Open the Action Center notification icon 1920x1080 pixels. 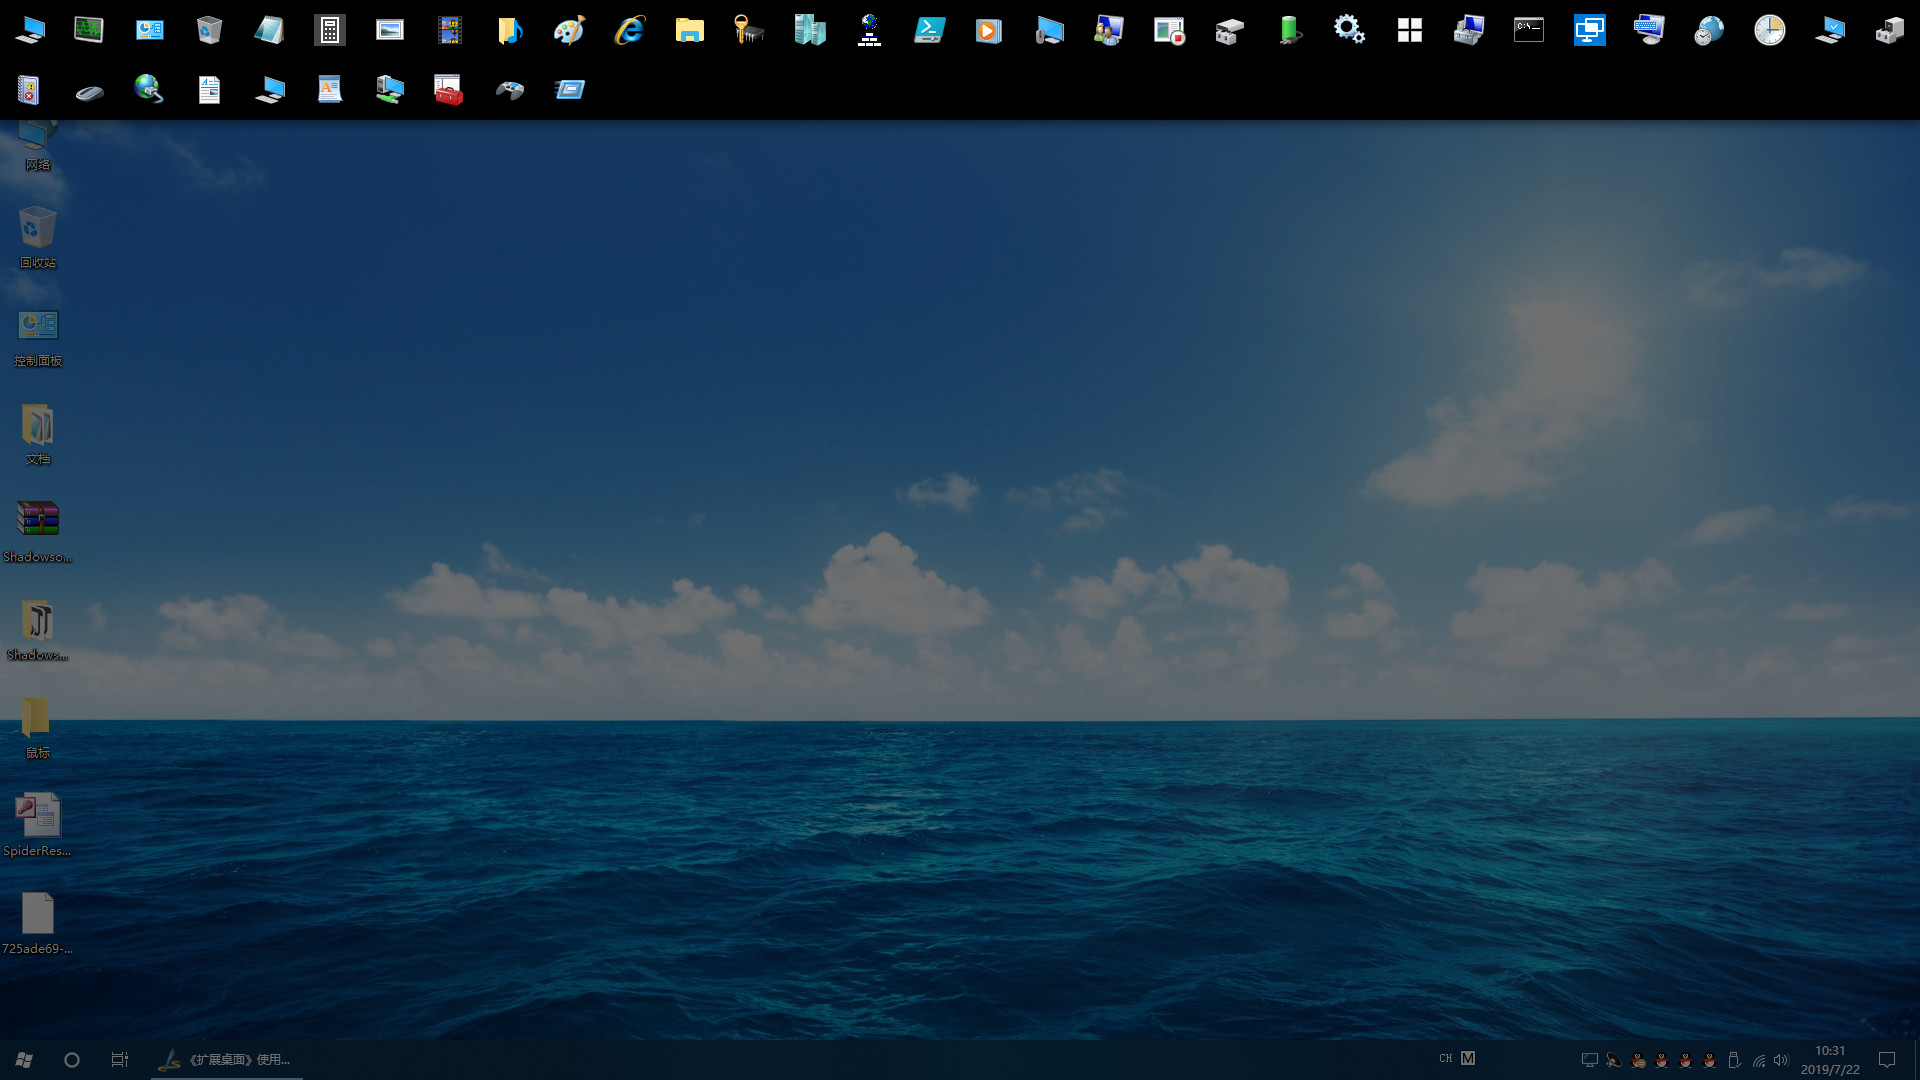1886,1060
